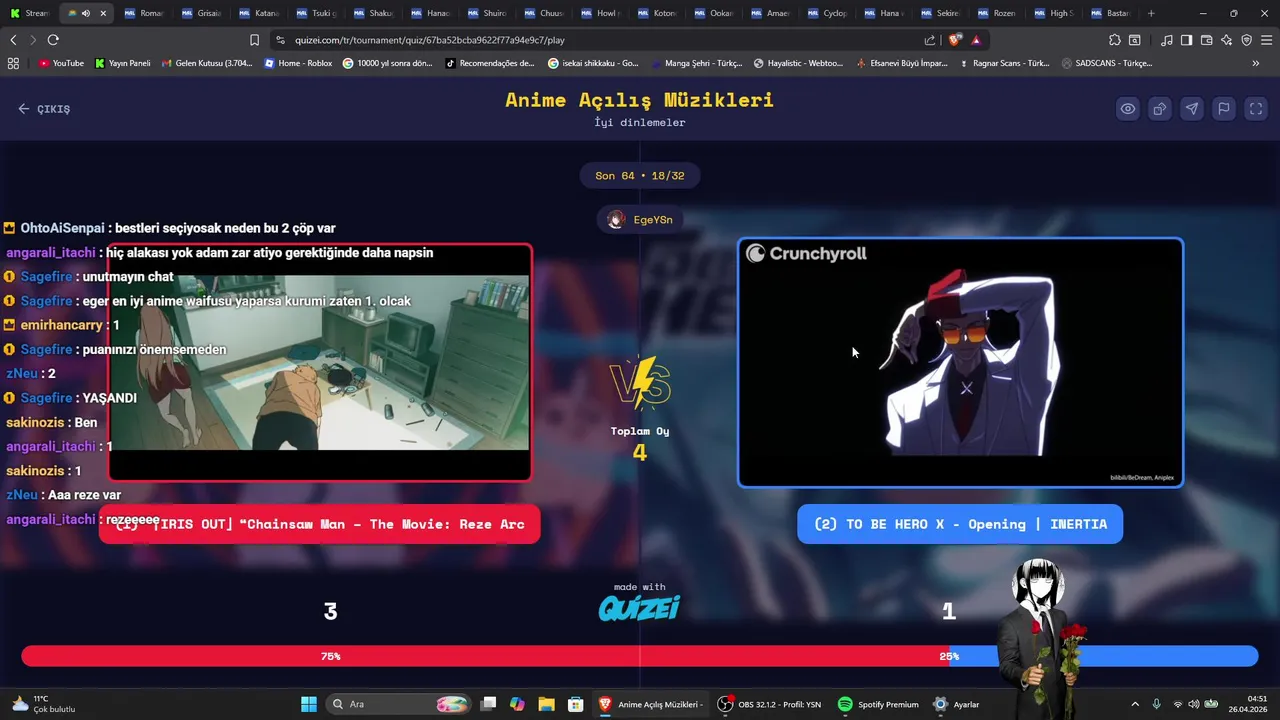Vote for Chainsaw Man IRIS OUT red button
Image resolution: width=1280 pixels, height=720 pixels.
click(x=319, y=524)
